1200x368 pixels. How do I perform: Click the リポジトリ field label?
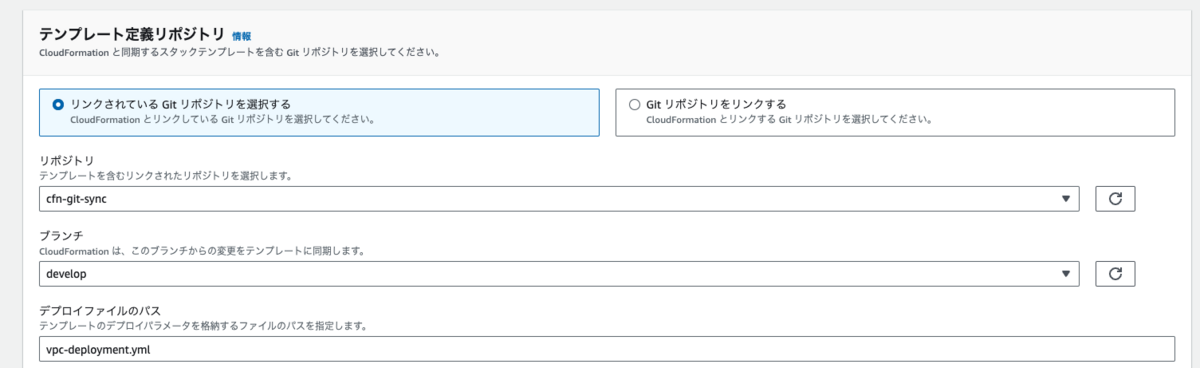click(x=67, y=160)
